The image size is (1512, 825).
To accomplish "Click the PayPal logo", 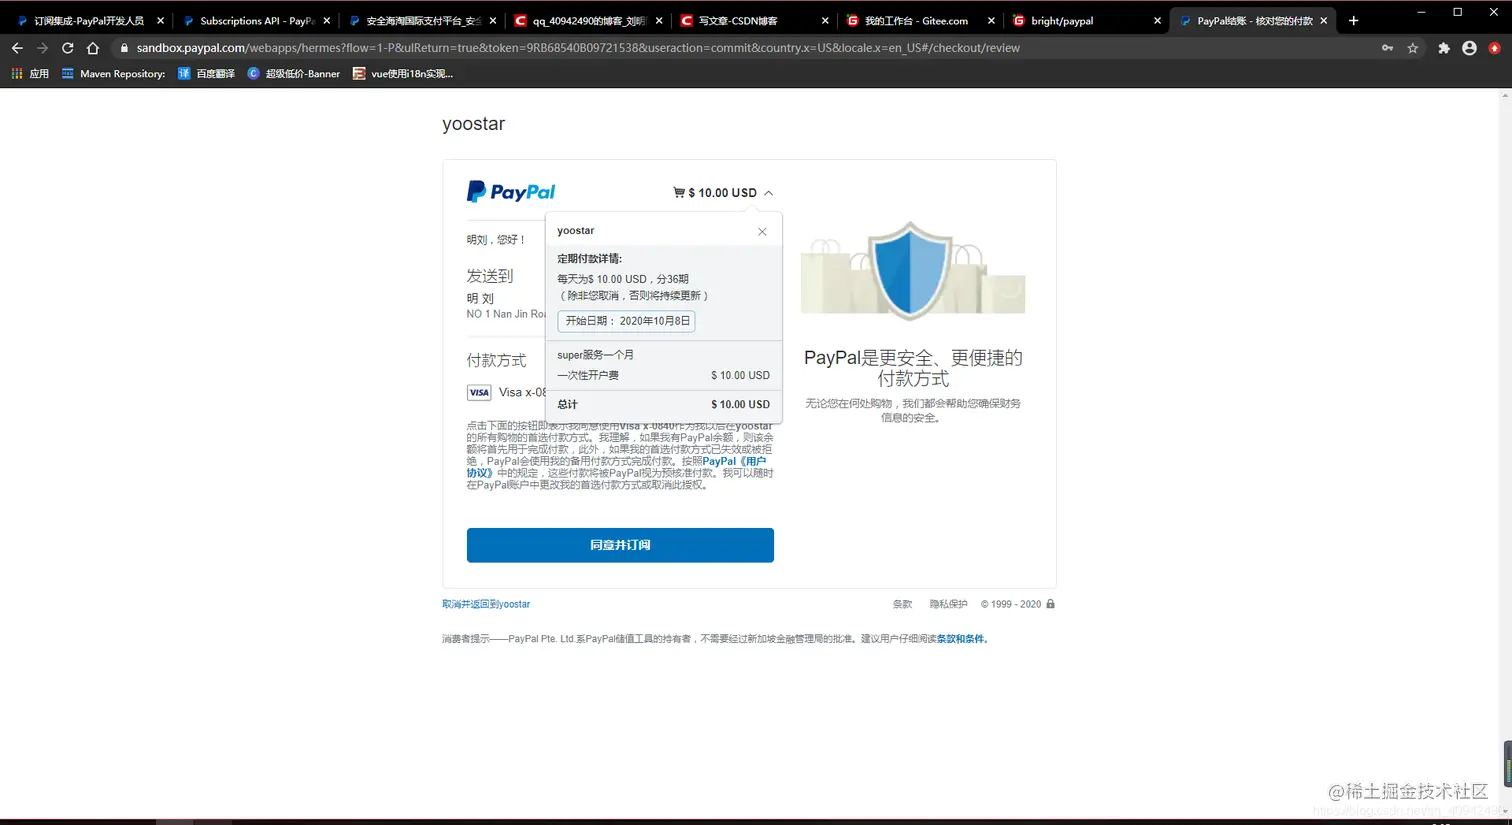I will (x=511, y=192).
